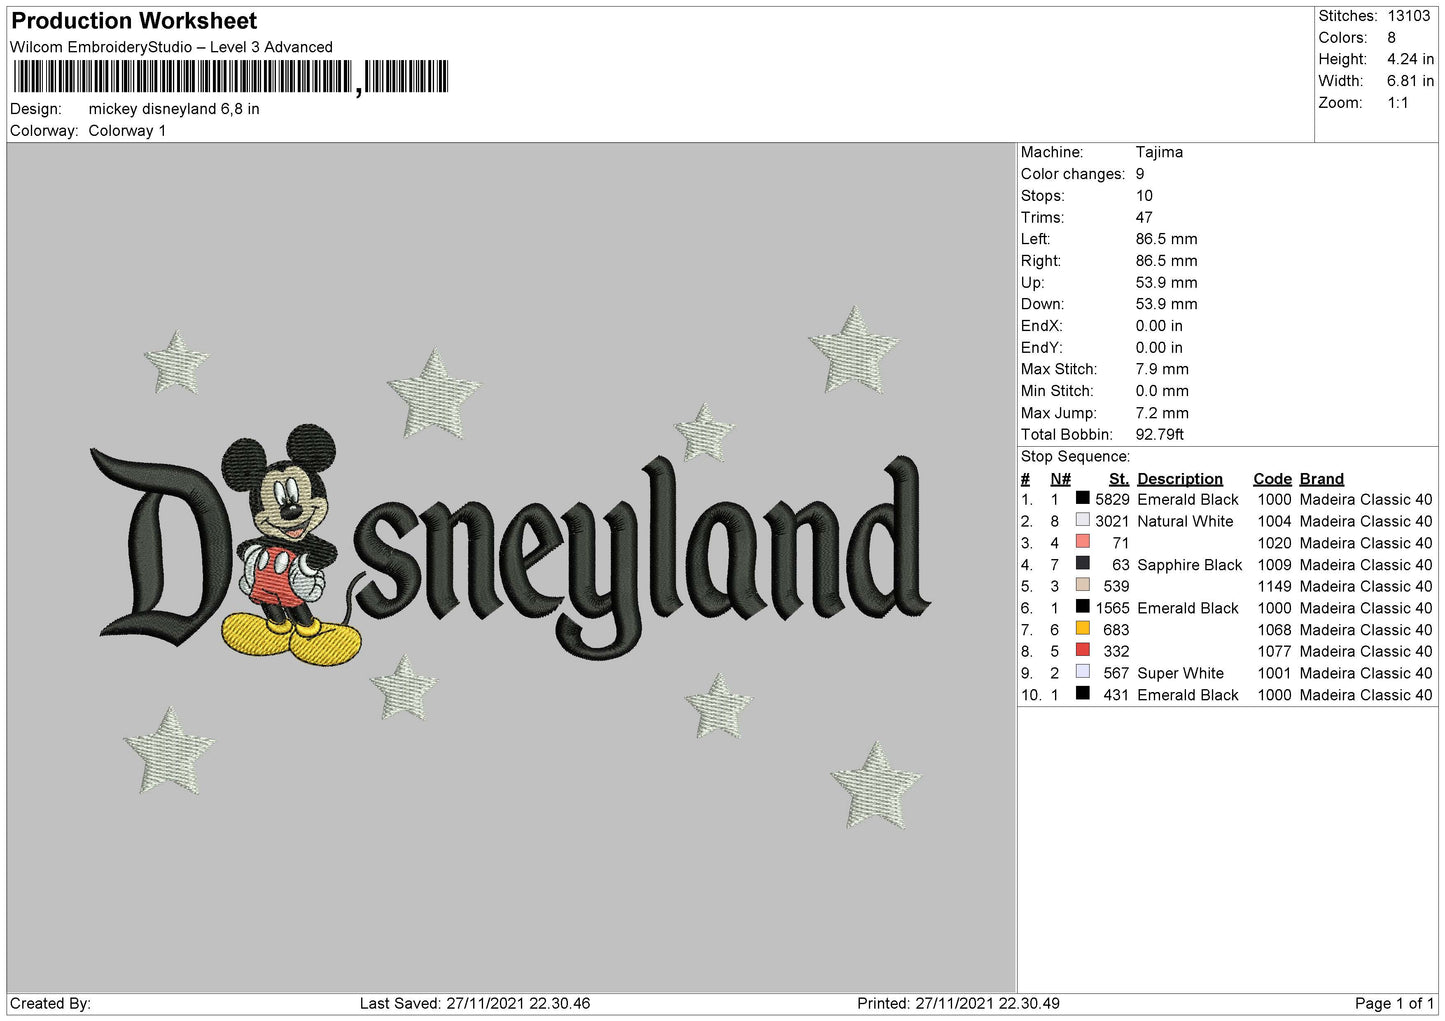
Task: Click the underlined Brand column header
Action: pyautogui.click(x=1321, y=479)
